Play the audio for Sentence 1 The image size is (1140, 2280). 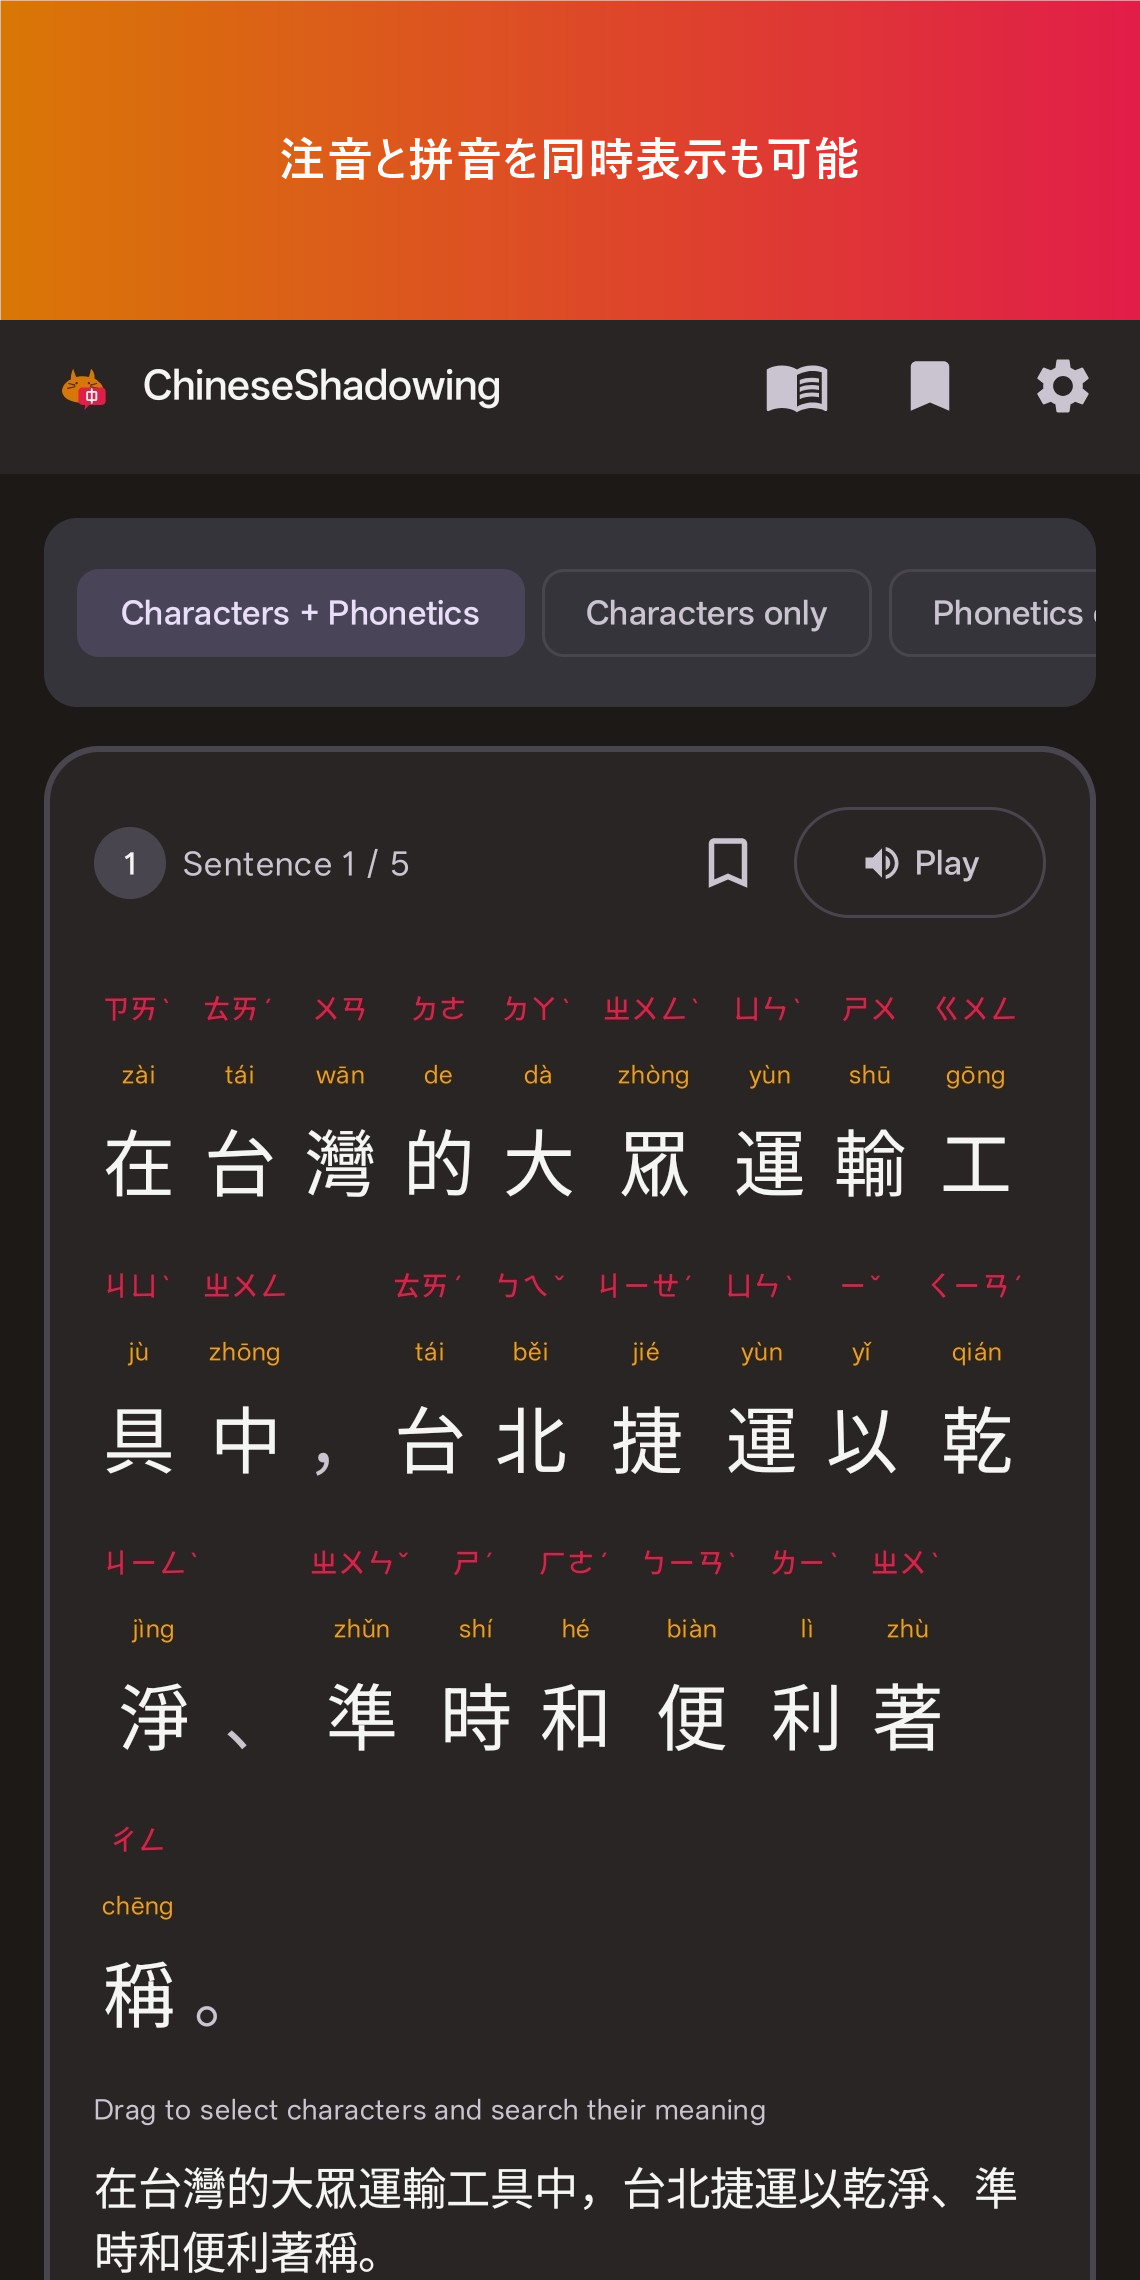(x=920, y=862)
